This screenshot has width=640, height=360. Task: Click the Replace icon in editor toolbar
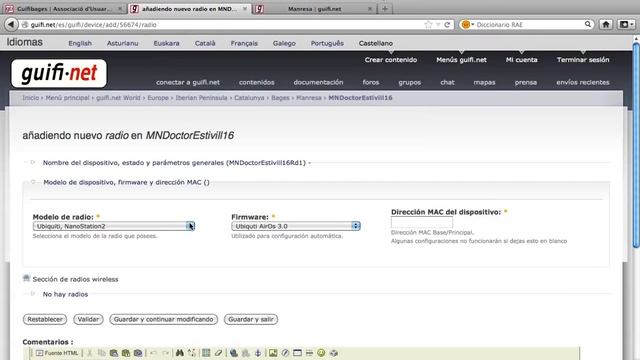(x=192, y=353)
